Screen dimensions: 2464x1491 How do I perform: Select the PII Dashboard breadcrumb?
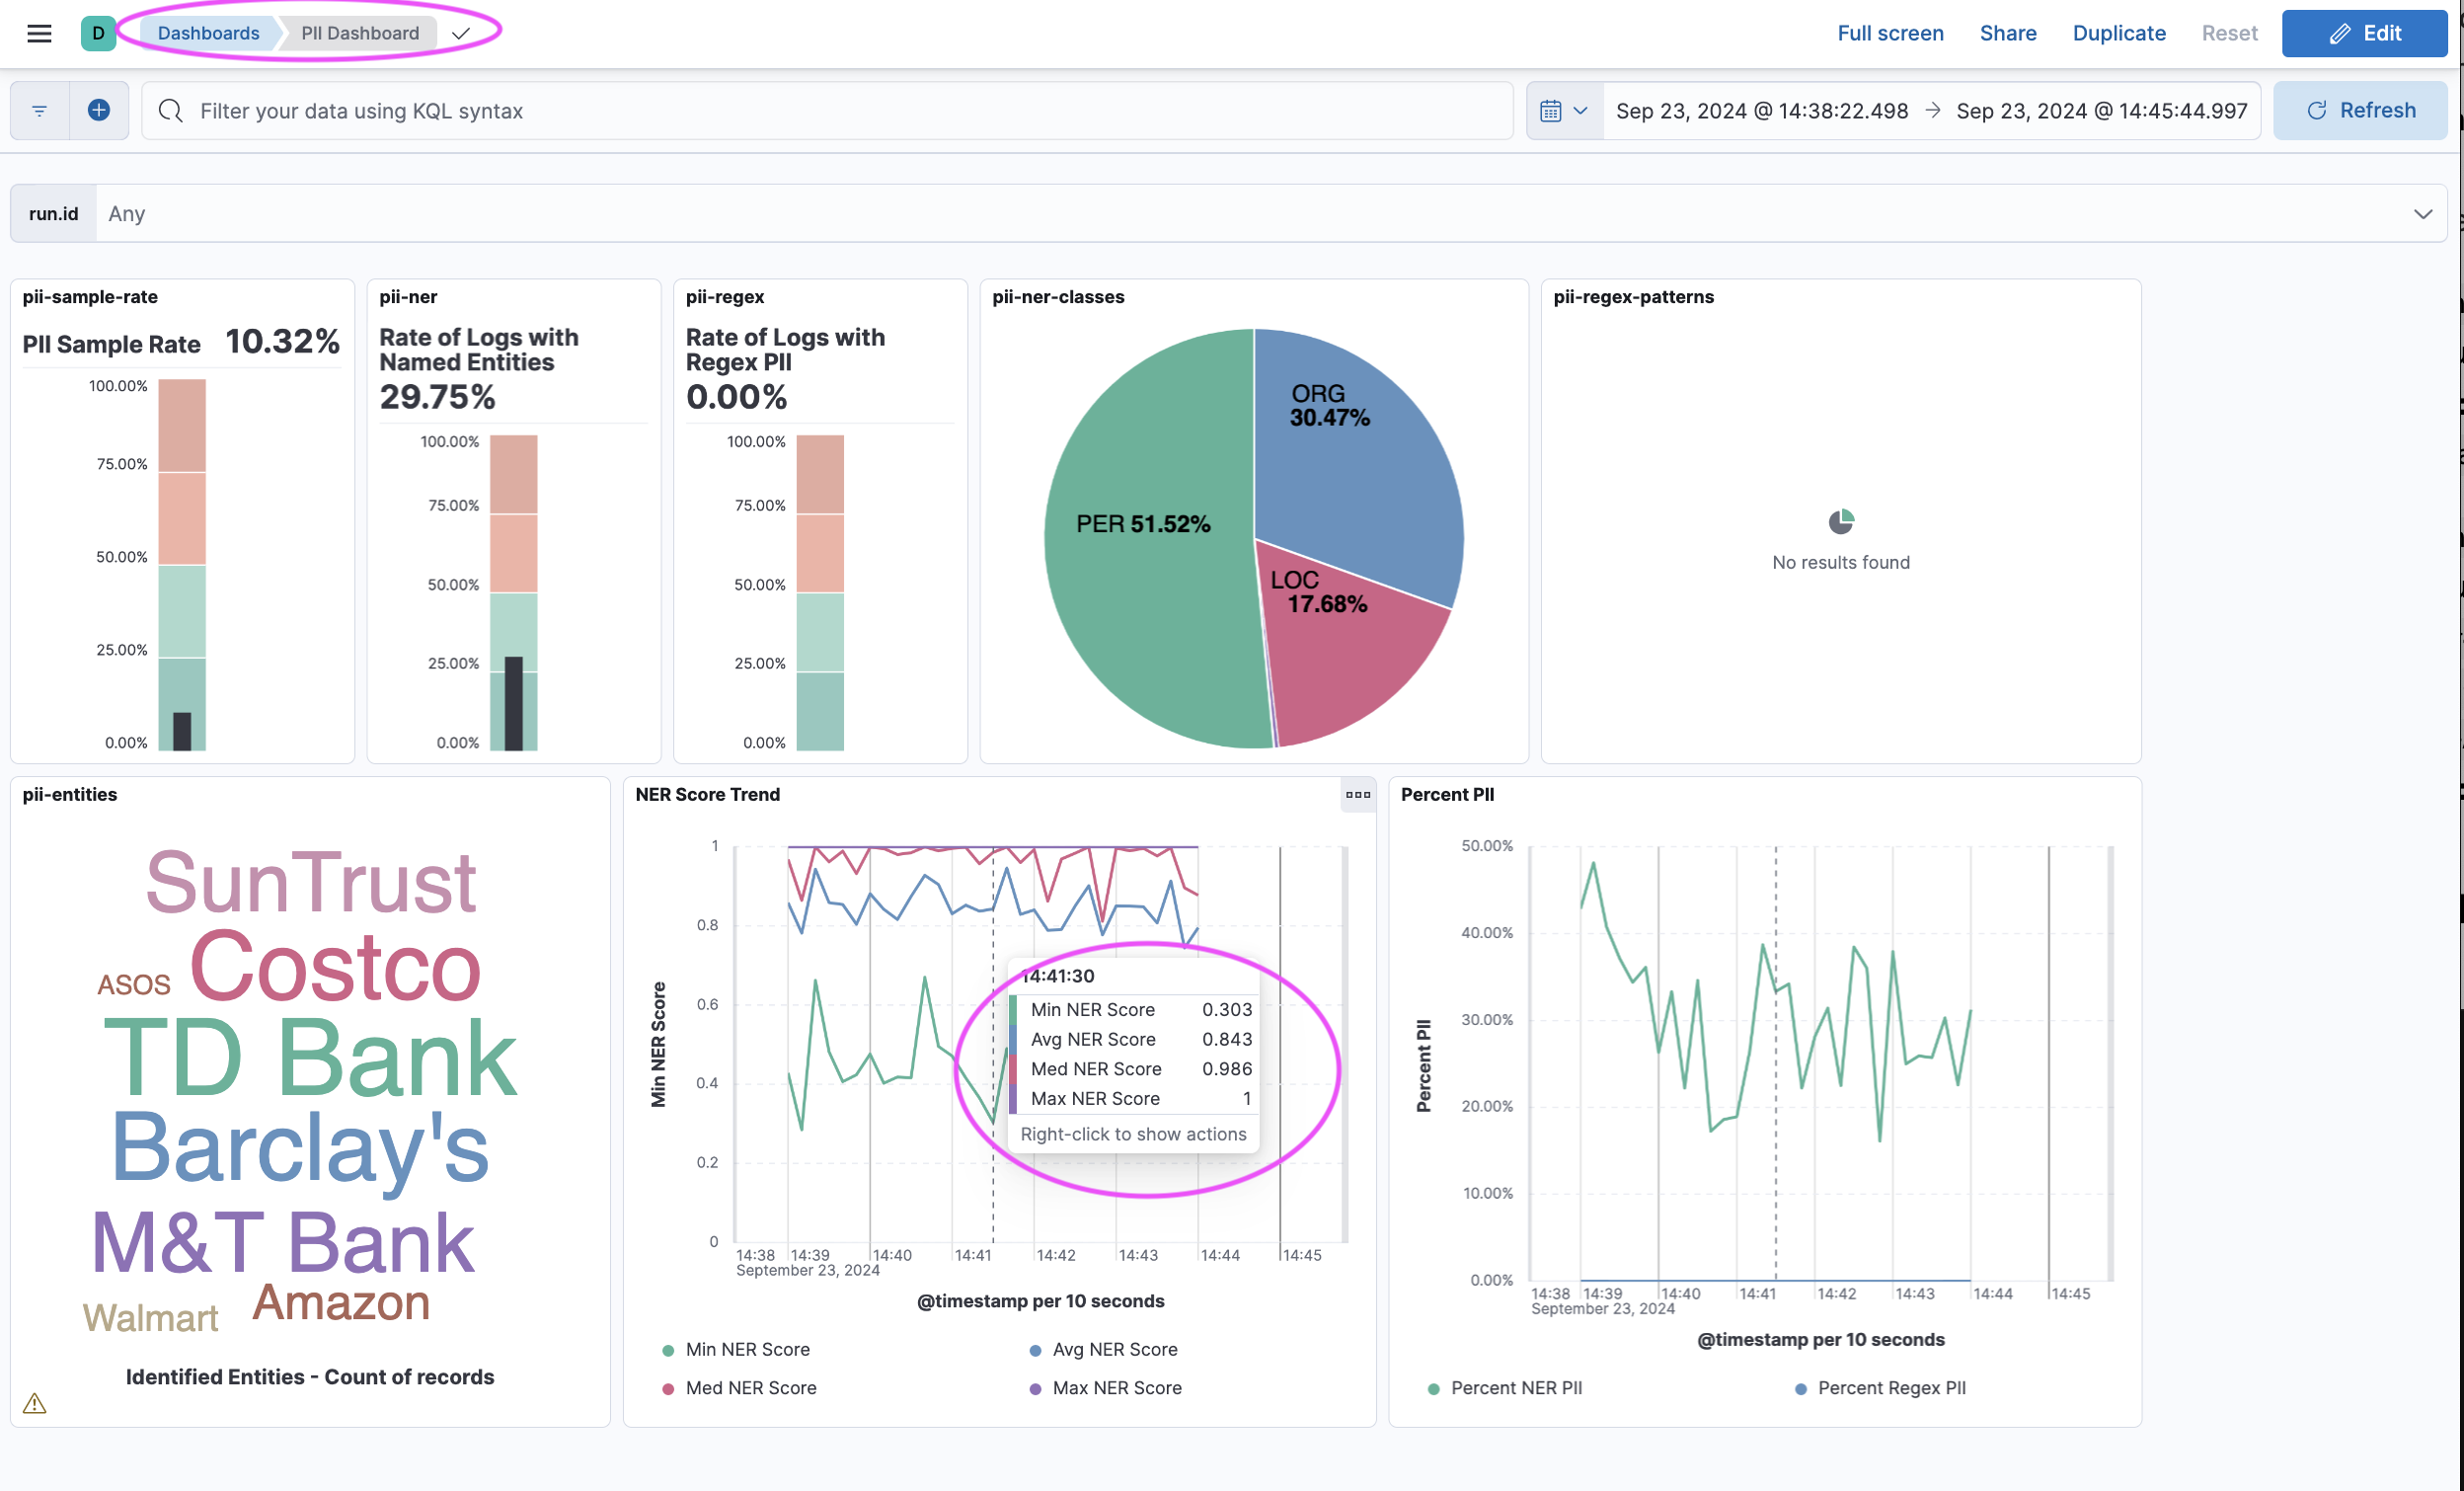tap(360, 33)
